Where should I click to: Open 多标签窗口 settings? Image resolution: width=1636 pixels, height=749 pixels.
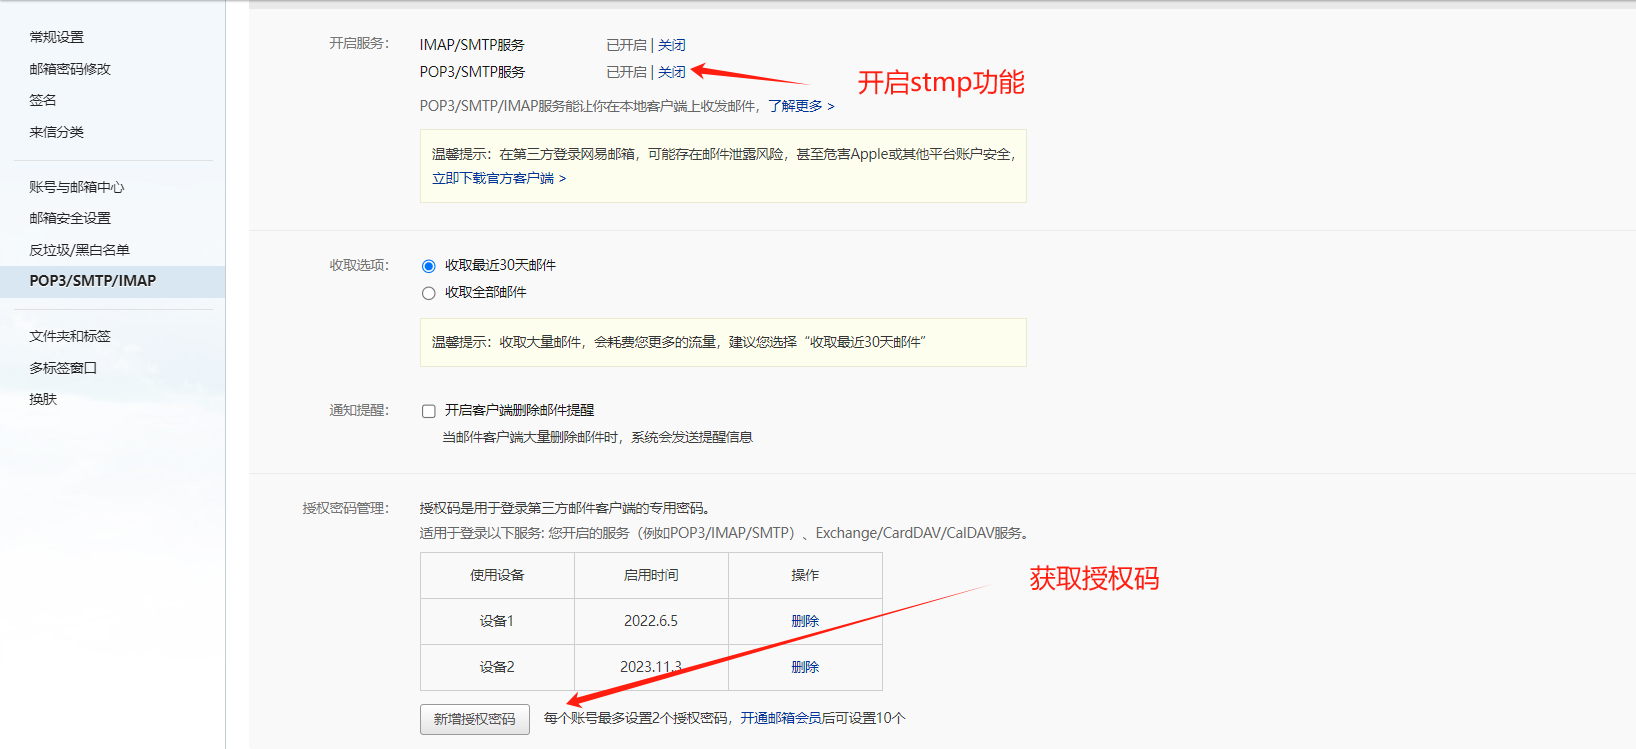(x=63, y=368)
